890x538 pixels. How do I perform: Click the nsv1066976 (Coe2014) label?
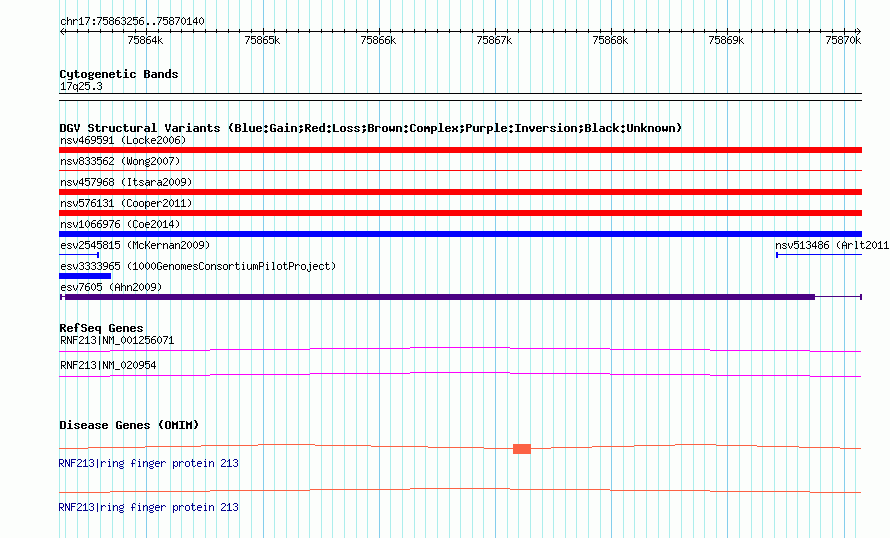point(120,224)
